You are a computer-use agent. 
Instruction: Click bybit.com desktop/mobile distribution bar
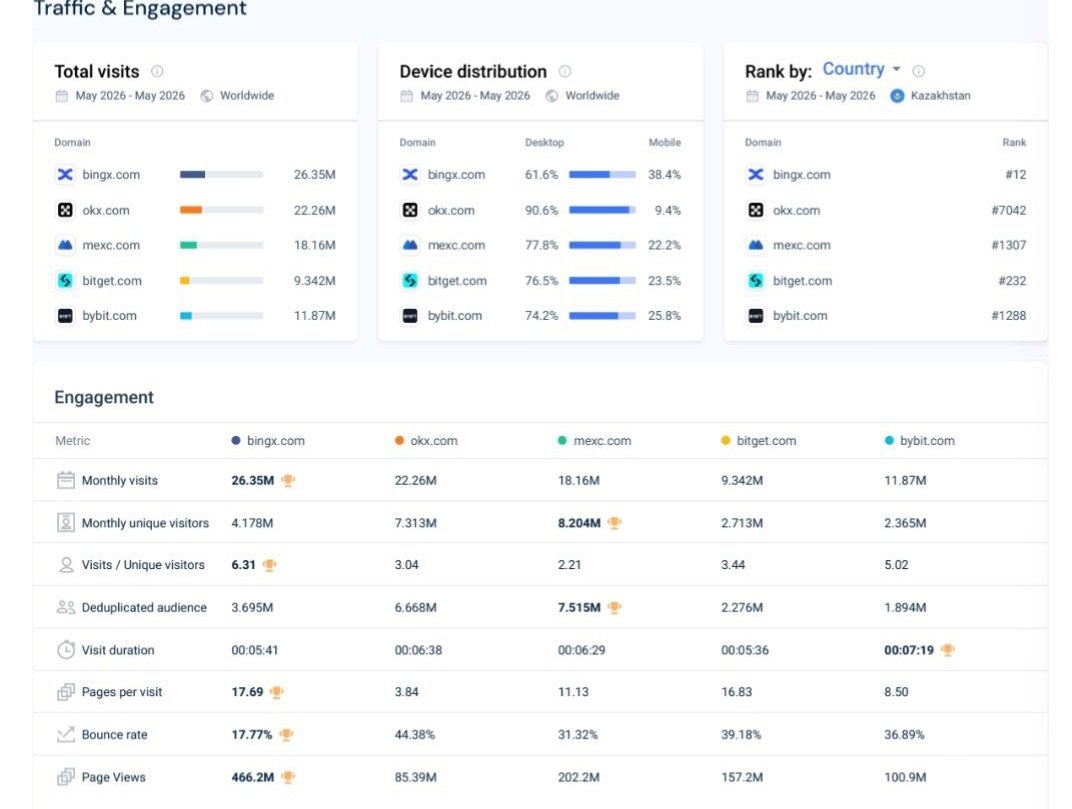(x=602, y=316)
